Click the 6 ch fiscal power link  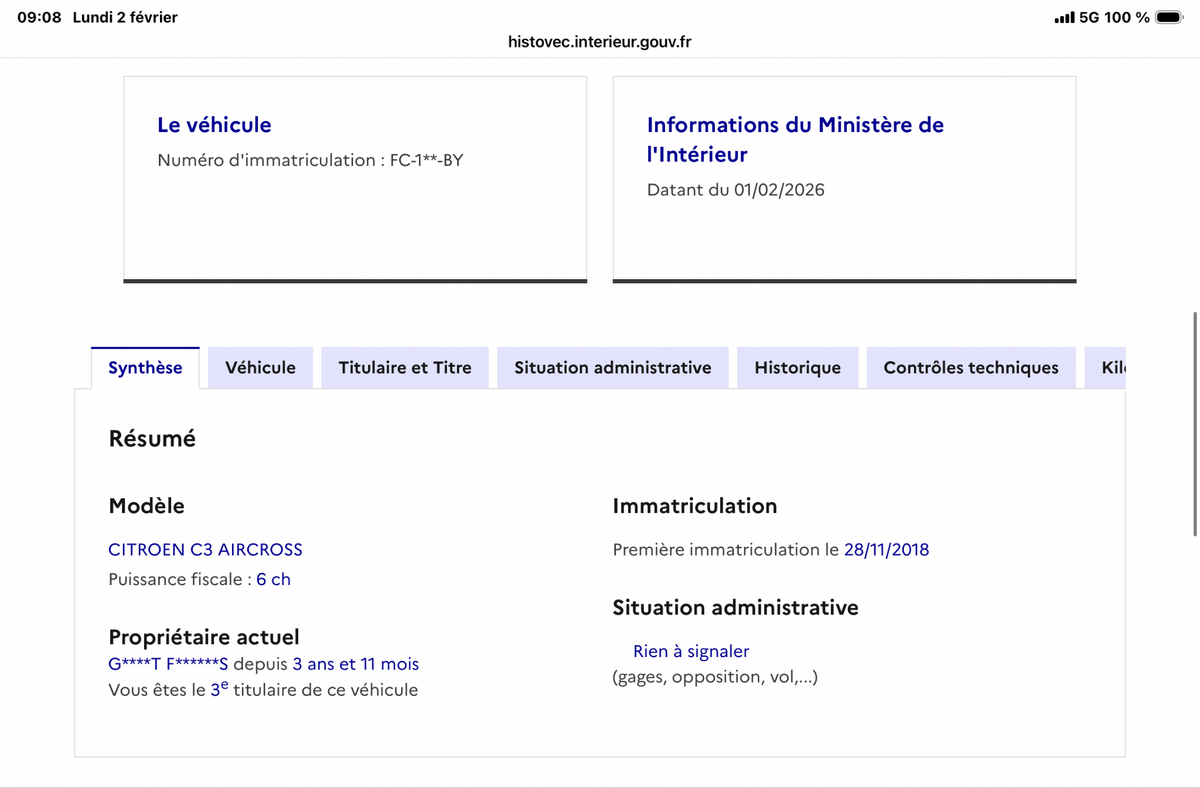click(x=273, y=578)
